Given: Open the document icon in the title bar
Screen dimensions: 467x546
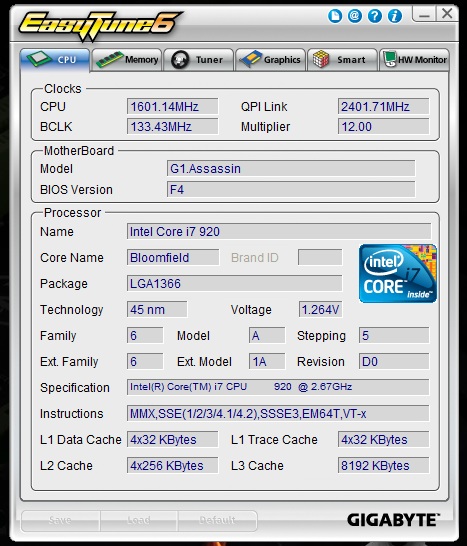Looking at the screenshot, I should coord(335,16).
